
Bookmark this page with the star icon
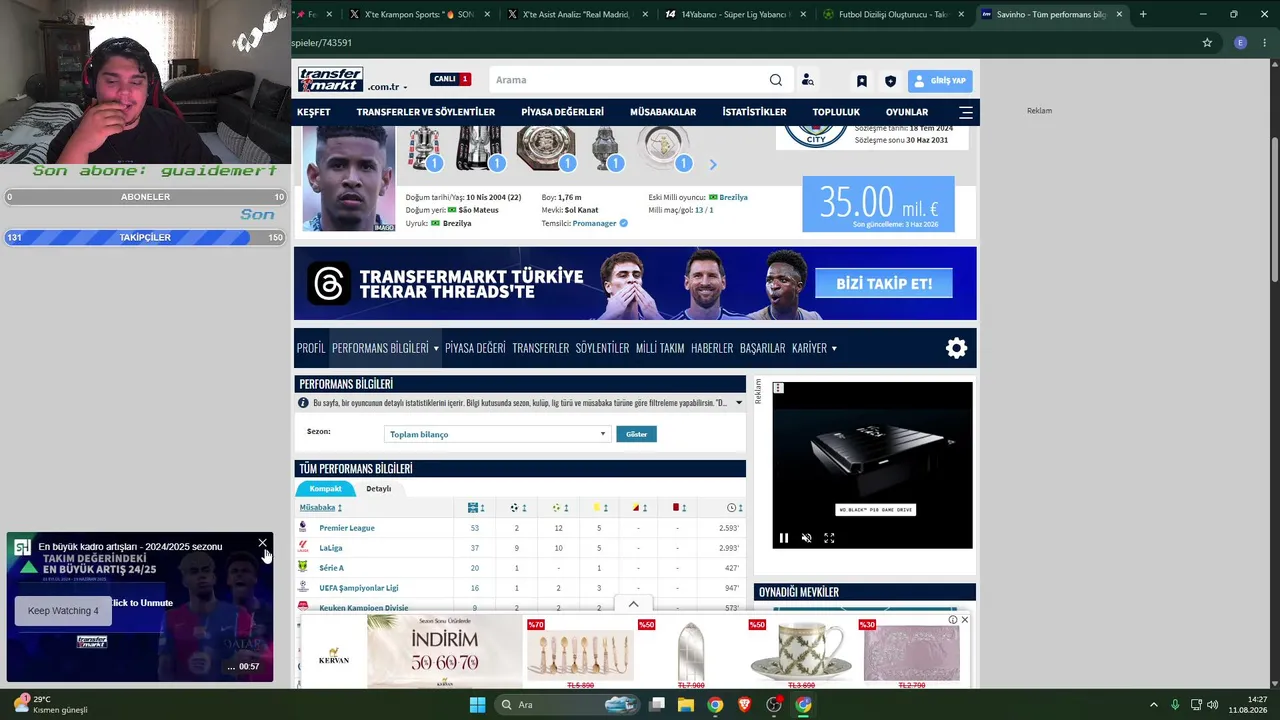1207,43
